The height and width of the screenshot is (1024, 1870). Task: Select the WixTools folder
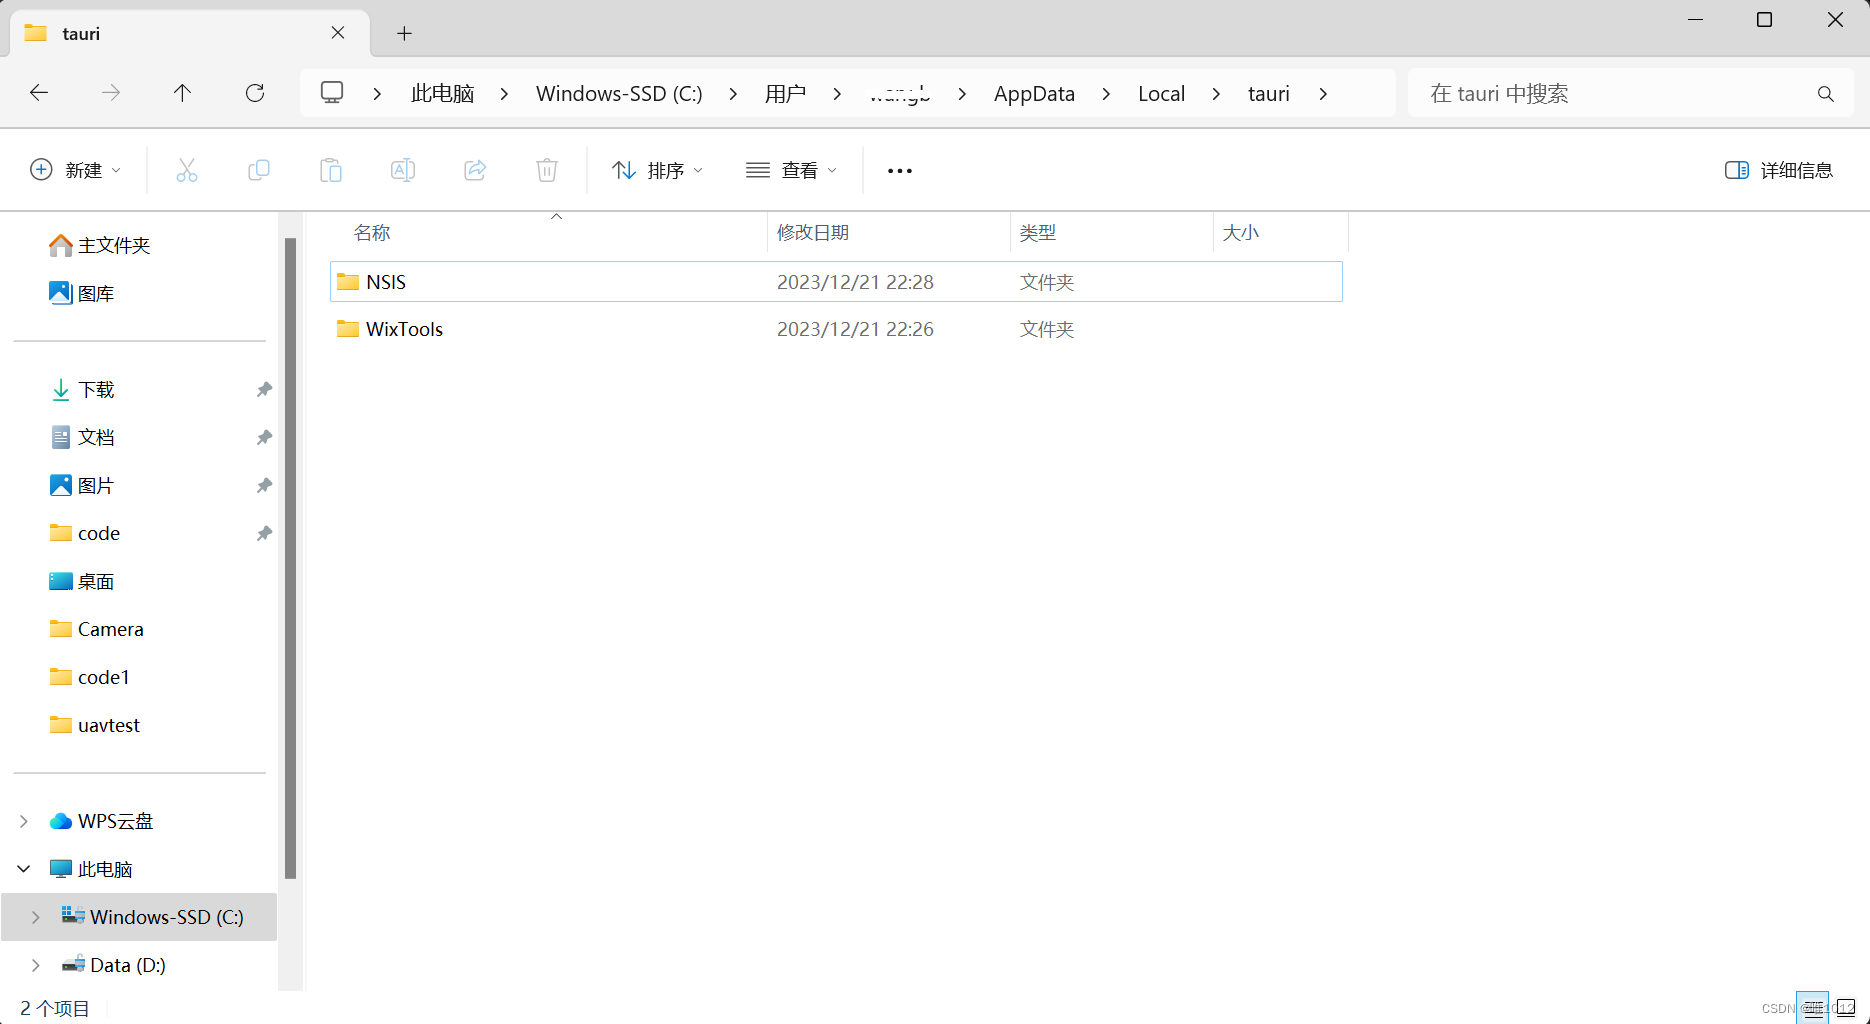[x=836, y=329]
